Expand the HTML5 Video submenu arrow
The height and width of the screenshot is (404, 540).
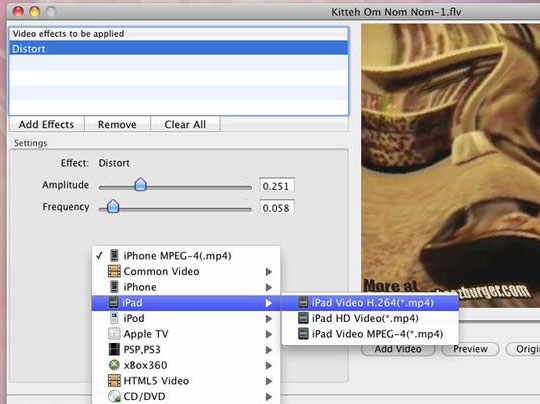tap(269, 381)
